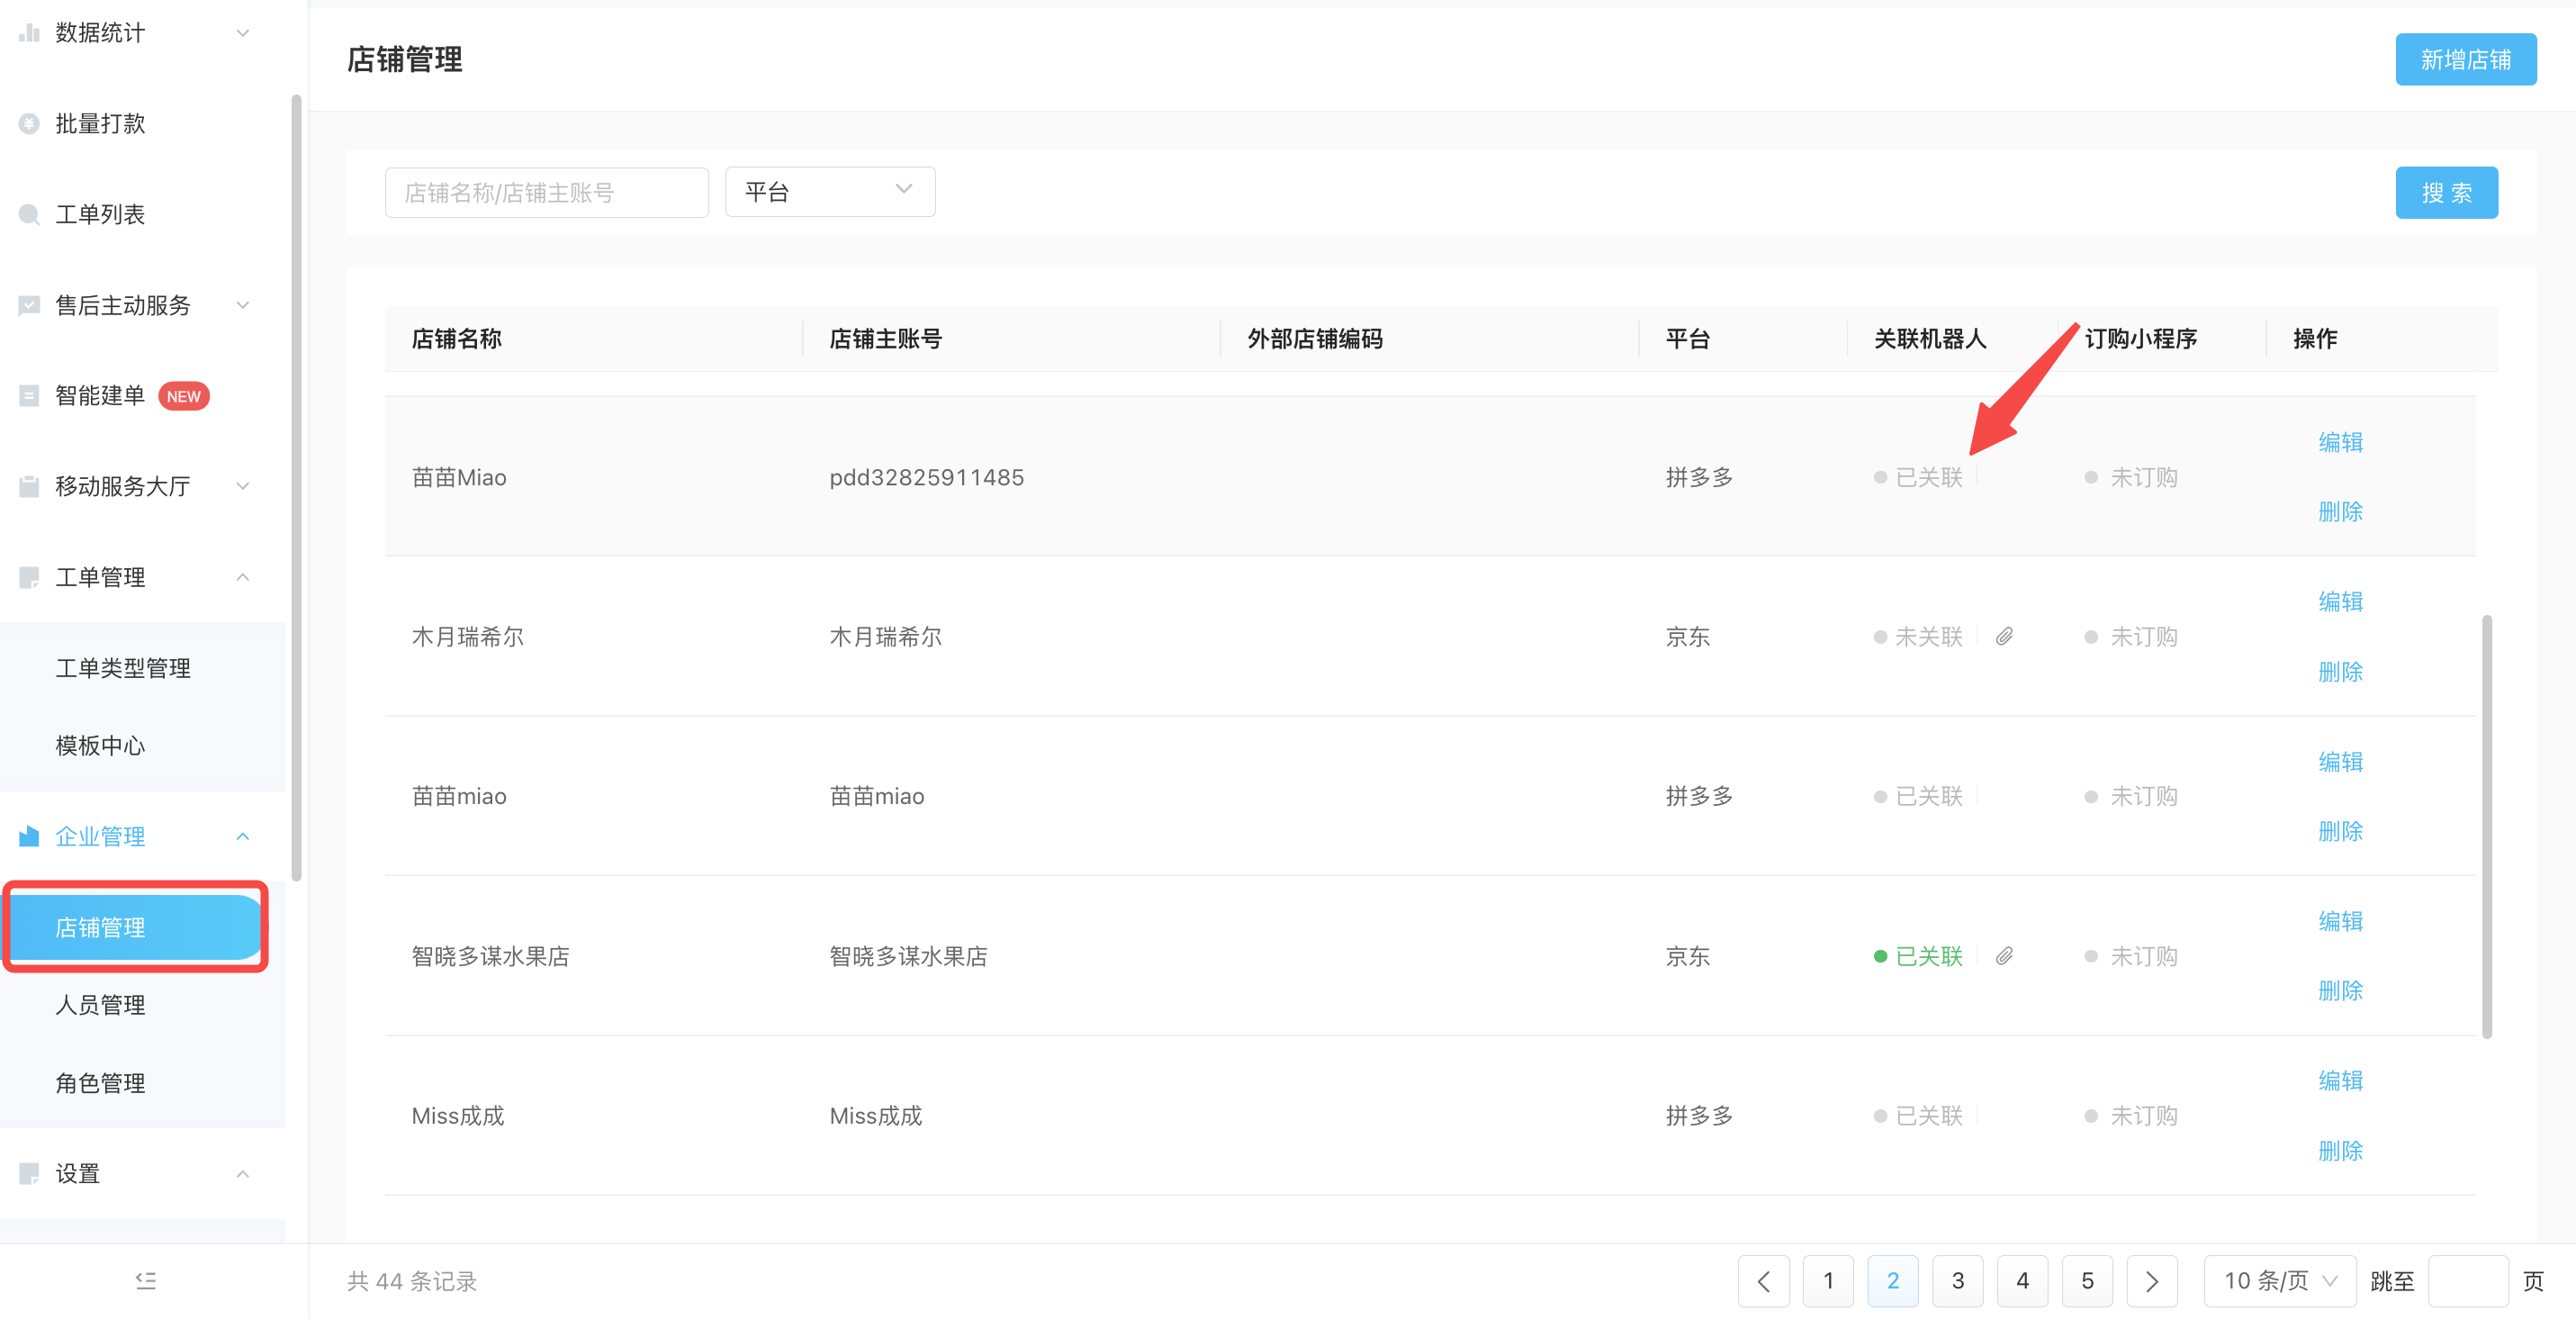Open the 10 条/页 page size dropdown
This screenshot has height=1320, width=2576.
click(2280, 1281)
